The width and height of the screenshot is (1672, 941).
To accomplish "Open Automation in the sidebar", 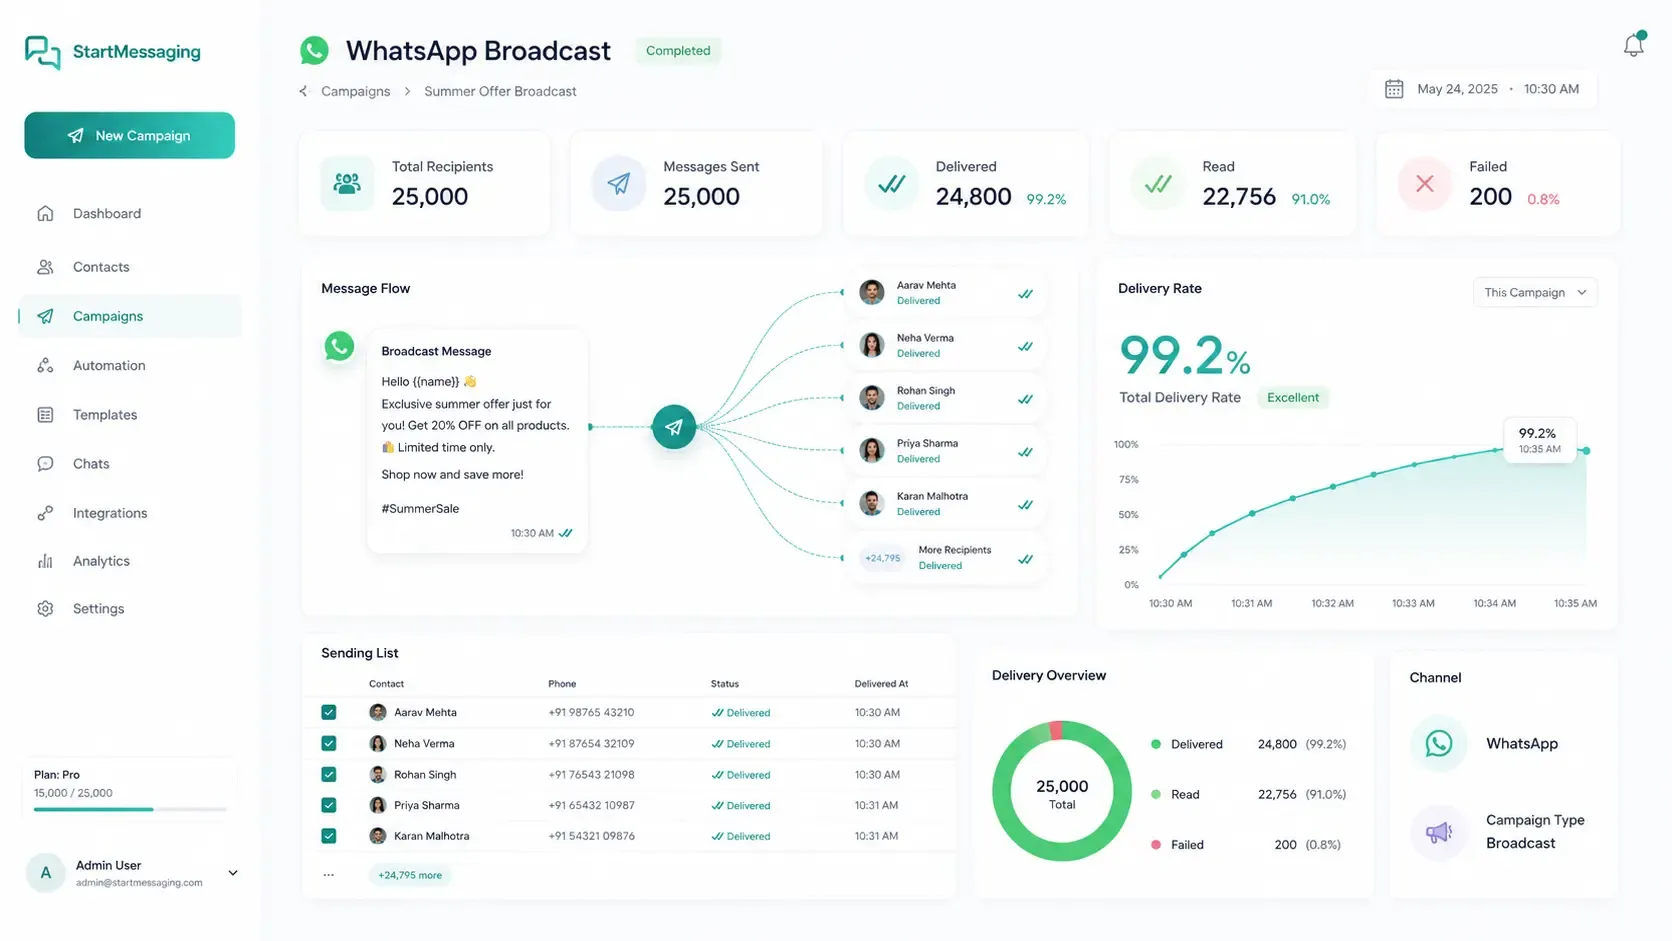I will pyautogui.click(x=129, y=365).
